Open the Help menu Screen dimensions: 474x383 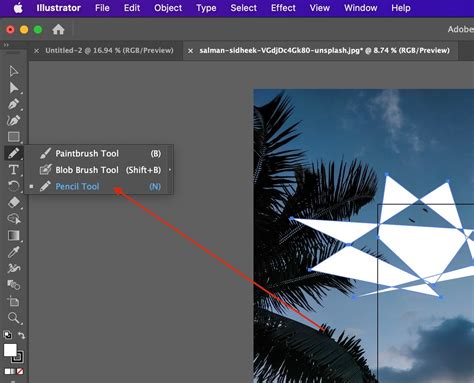click(401, 8)
